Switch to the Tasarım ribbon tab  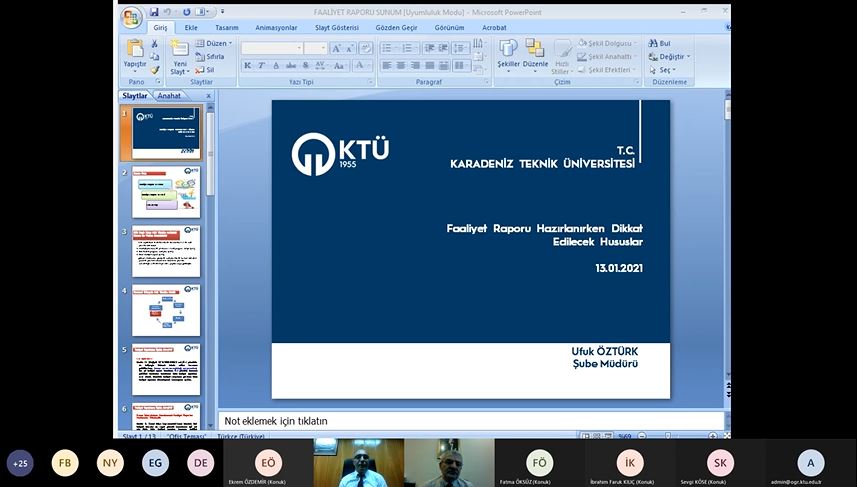227,28
